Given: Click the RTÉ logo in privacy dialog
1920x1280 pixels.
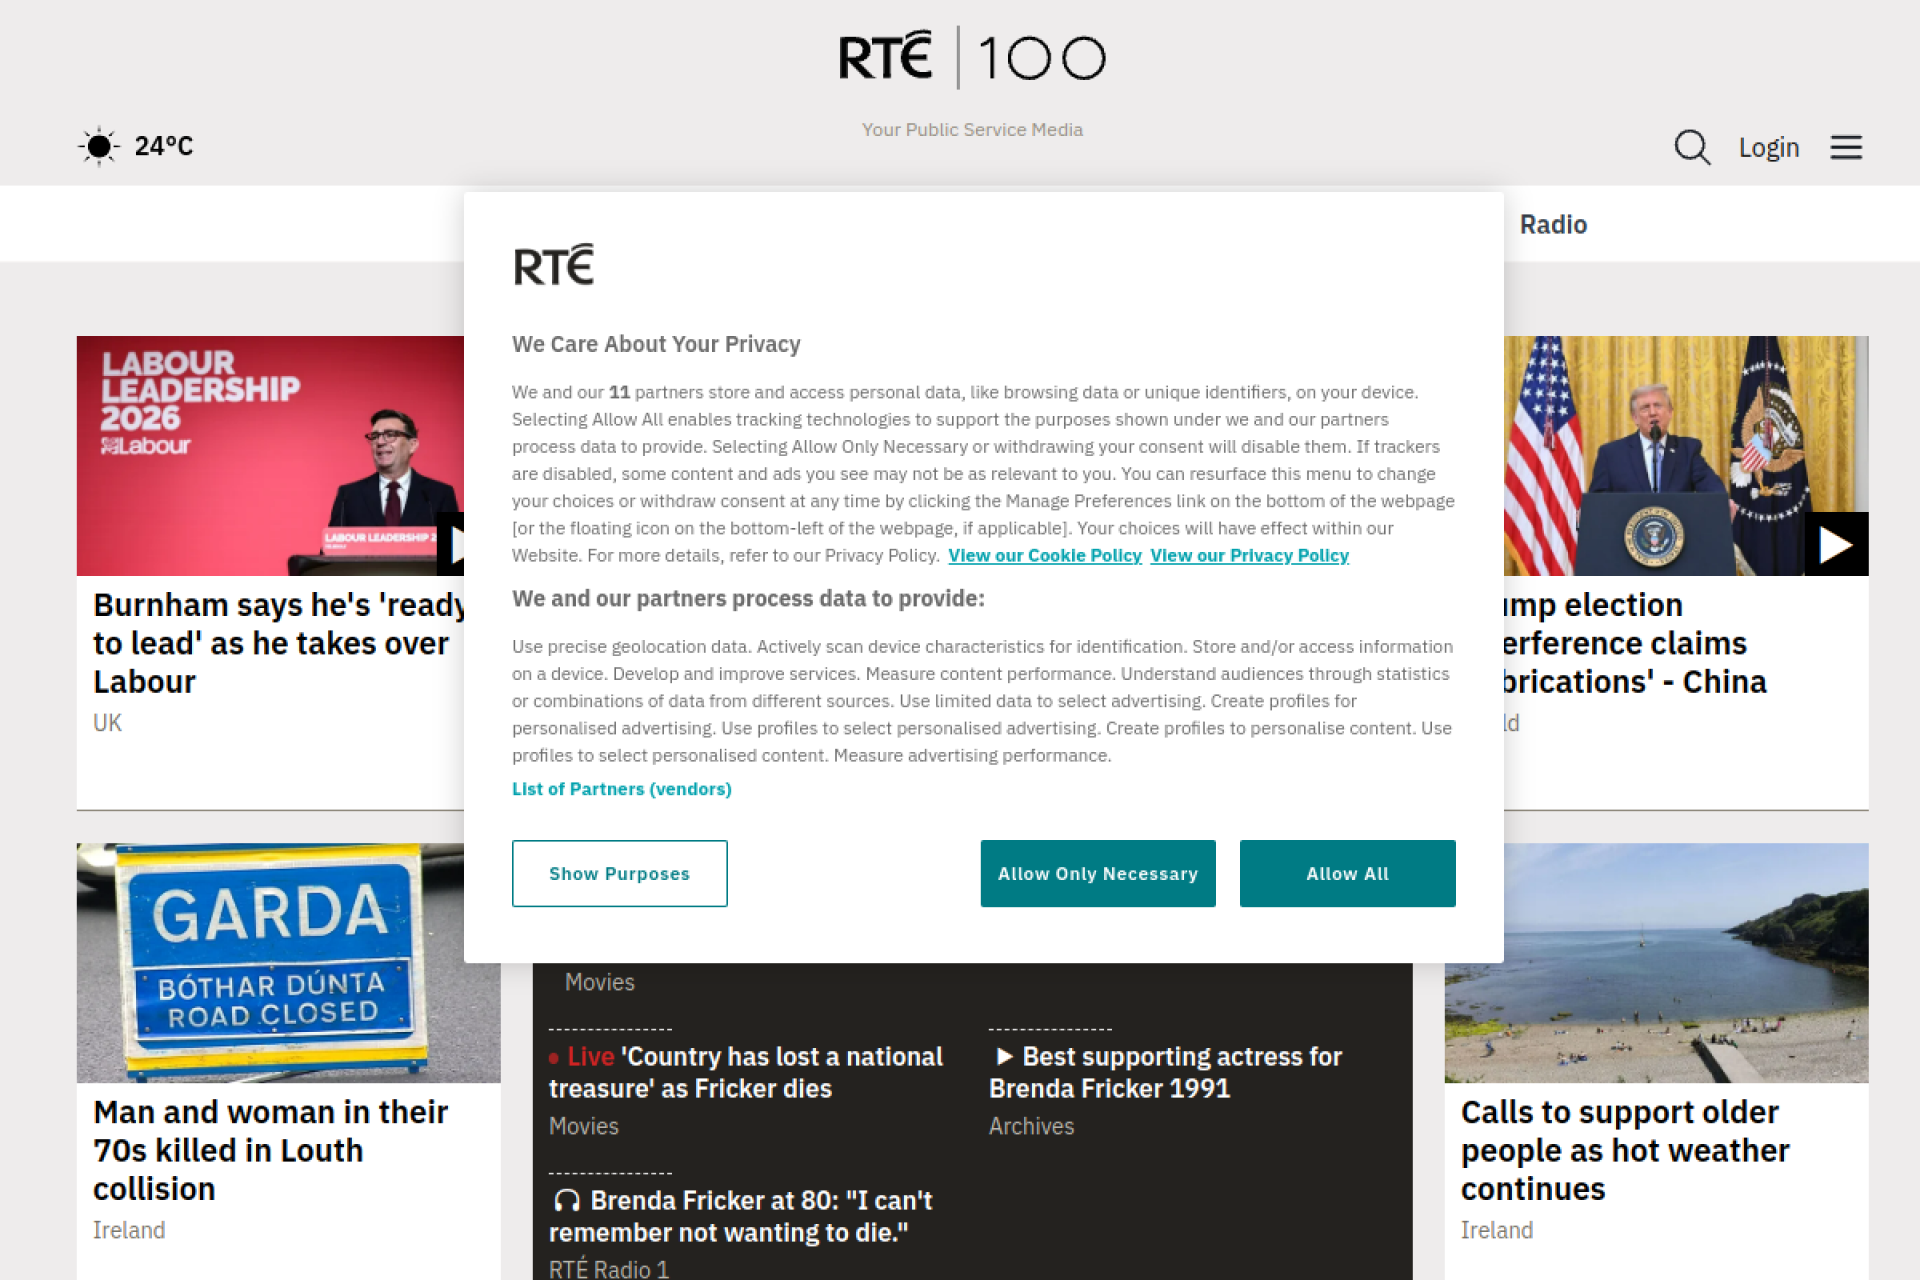Looking at the screenshot, I should [553, 265].
